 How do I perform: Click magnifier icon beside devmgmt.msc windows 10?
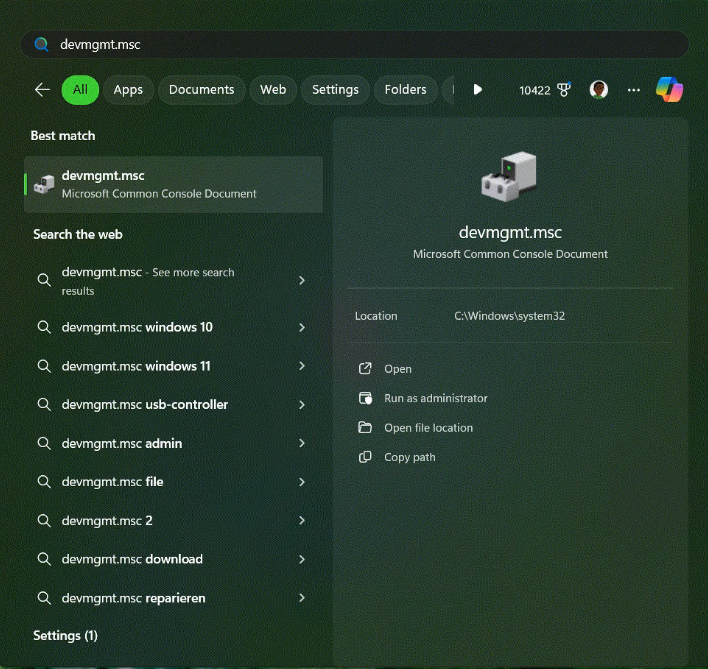[44, 327]
